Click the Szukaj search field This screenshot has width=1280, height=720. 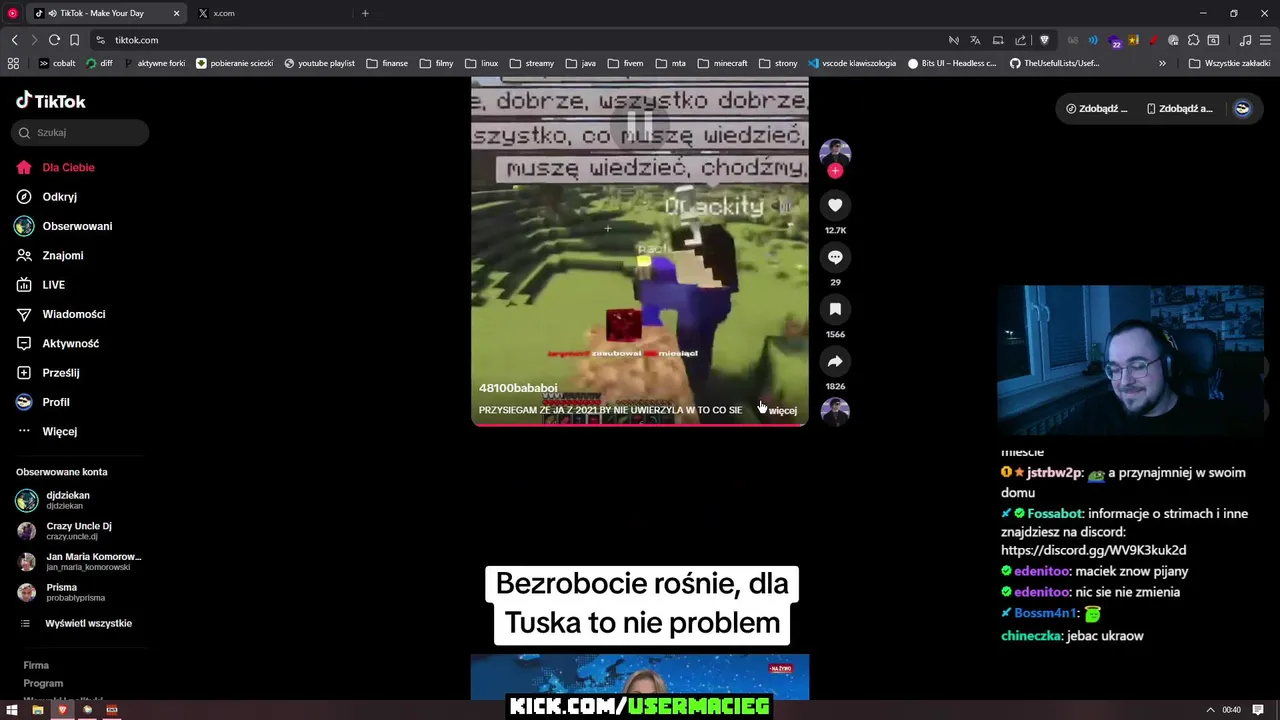click(80, 132)
